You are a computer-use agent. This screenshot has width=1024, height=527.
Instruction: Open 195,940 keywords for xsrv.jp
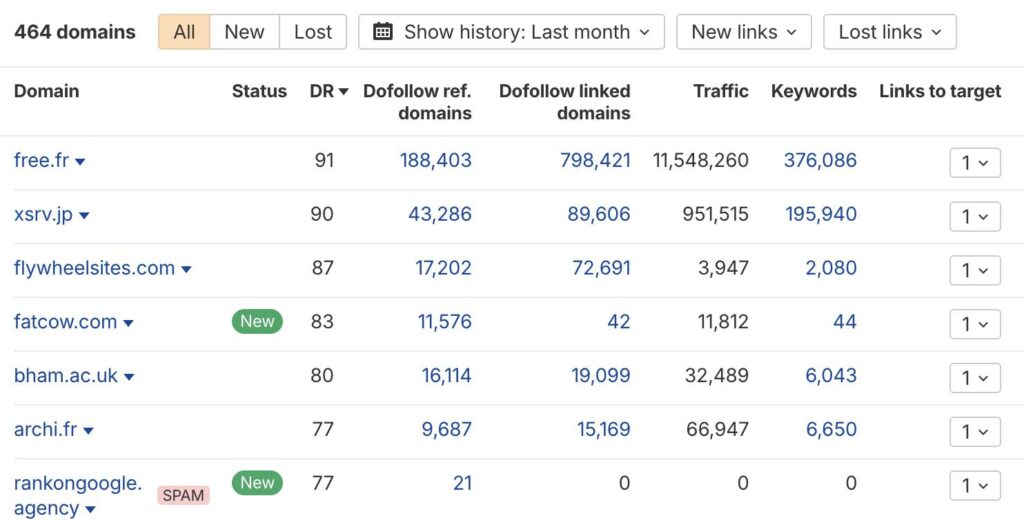pyautogui.click(x=820, y=214)
